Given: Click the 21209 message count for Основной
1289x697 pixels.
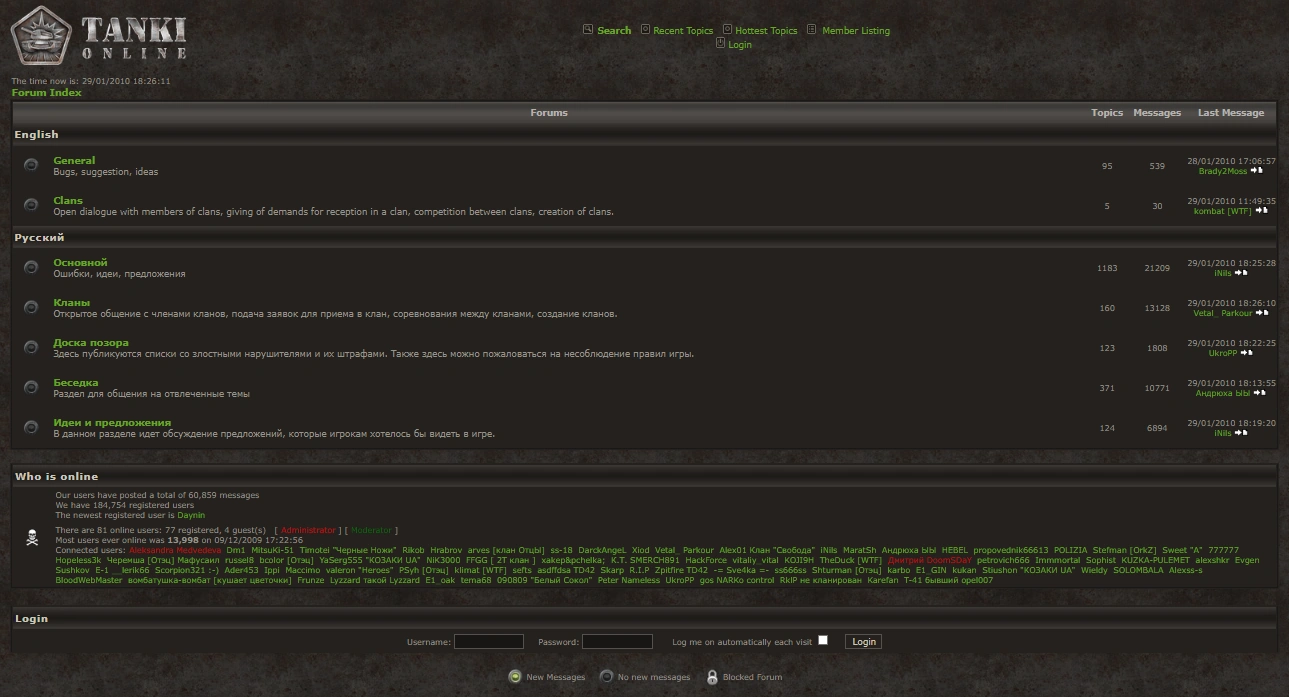Looking at the screenshot, I should pyautogui.click(x=1157, y=268).
